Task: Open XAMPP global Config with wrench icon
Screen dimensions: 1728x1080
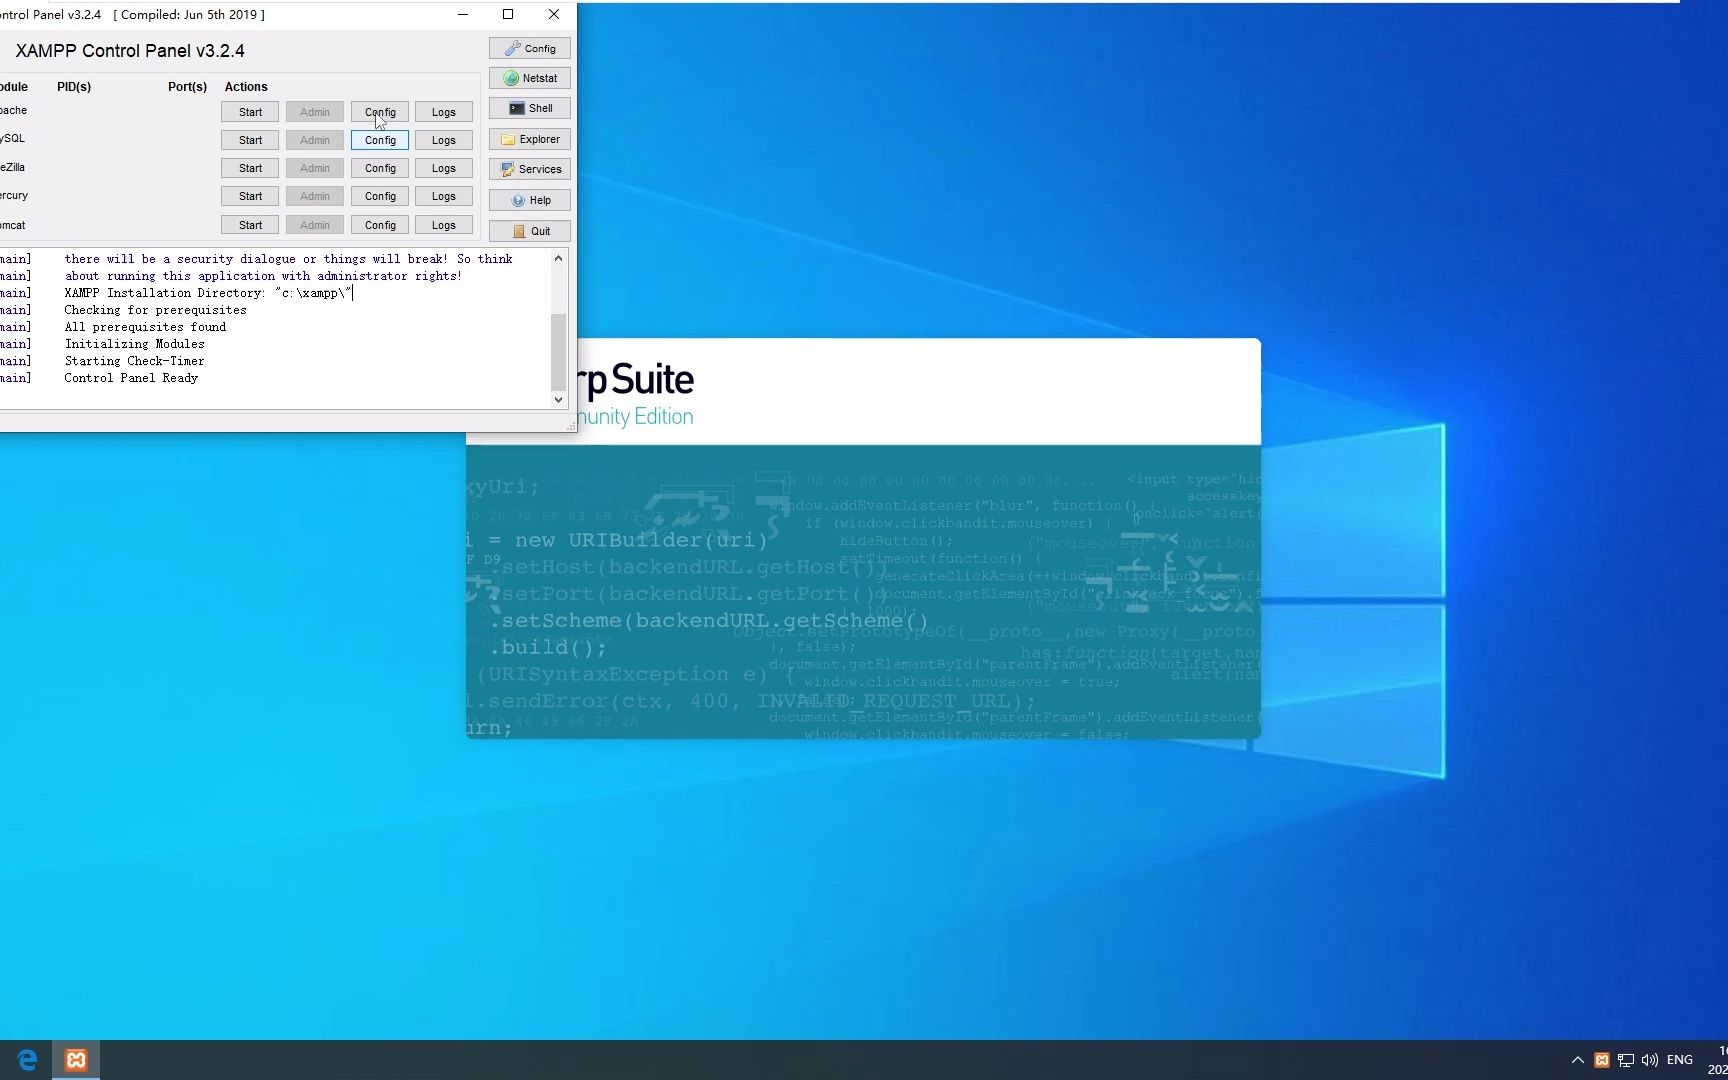Action: coord(529,48)
